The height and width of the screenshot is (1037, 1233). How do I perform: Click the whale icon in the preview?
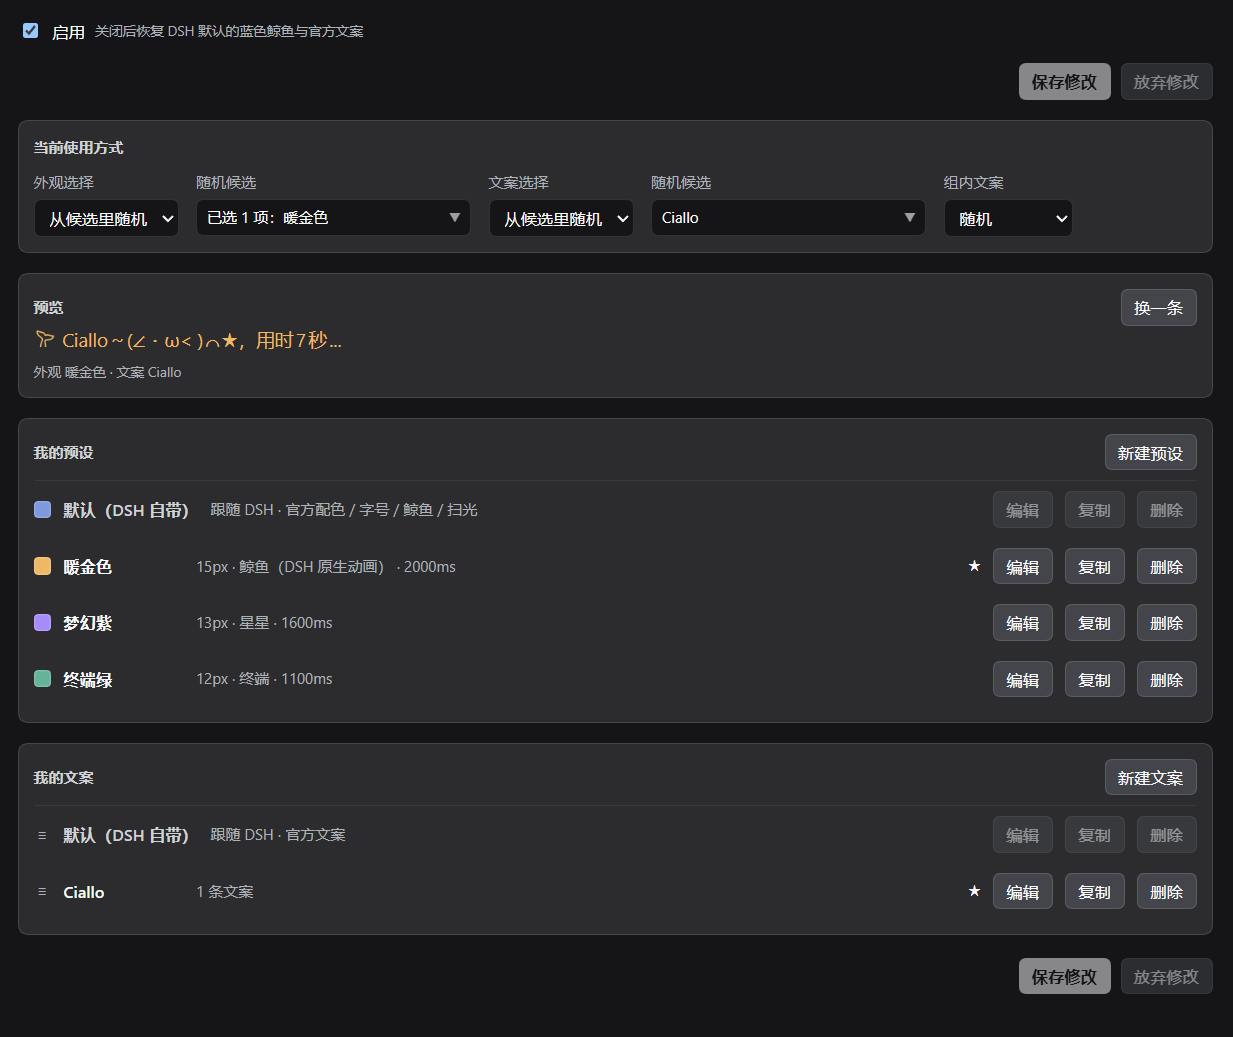point(44,340)
